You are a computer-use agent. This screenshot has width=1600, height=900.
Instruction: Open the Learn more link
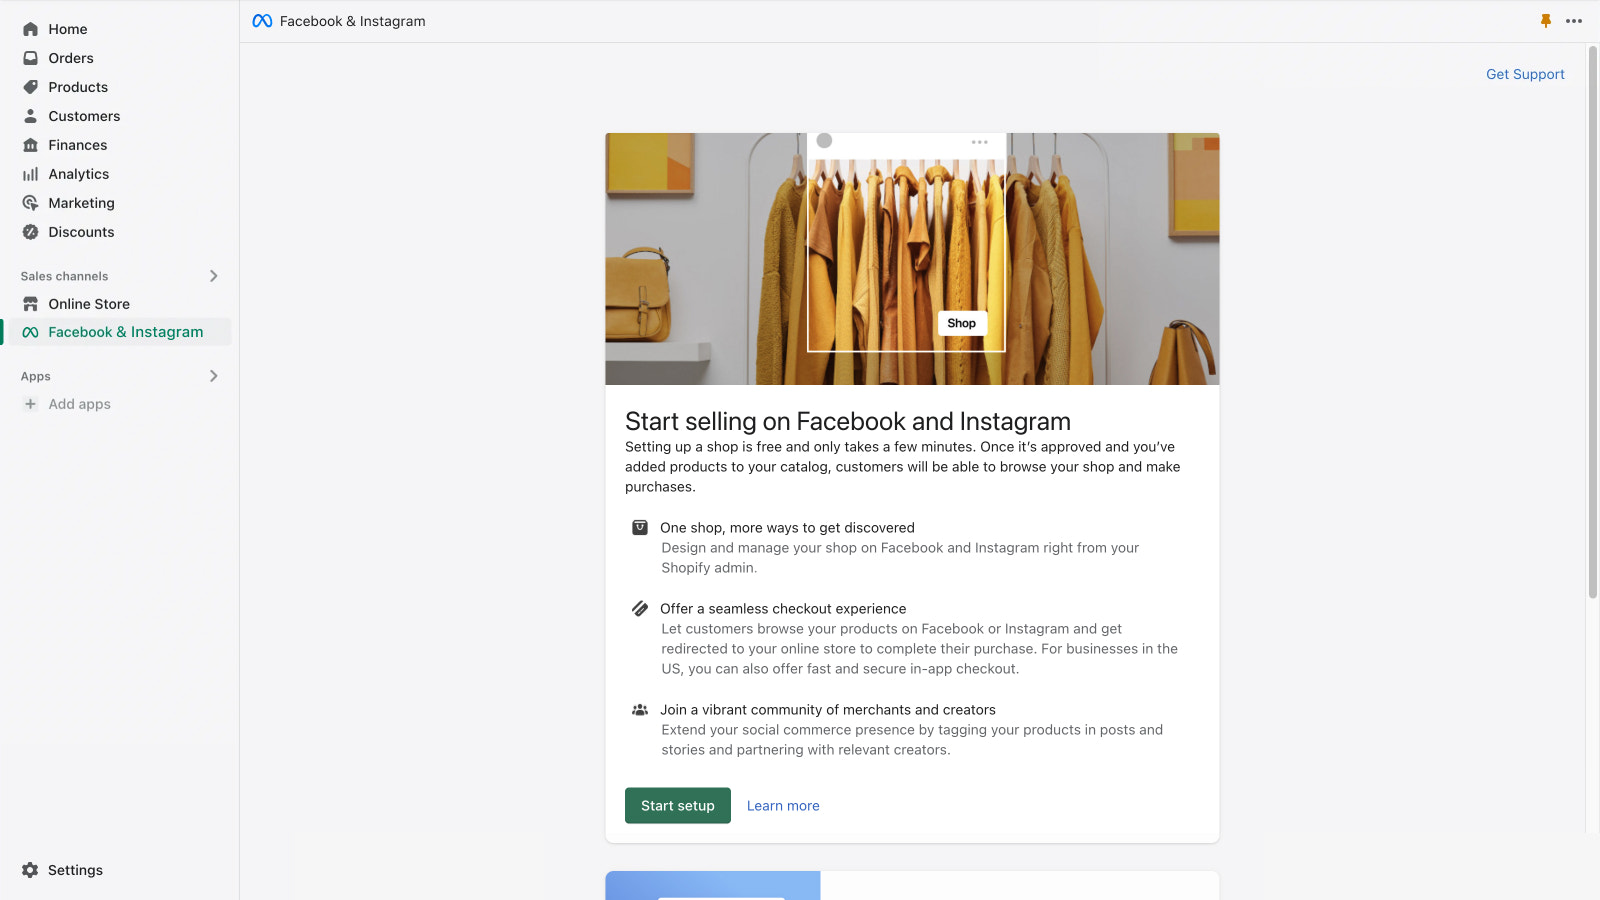coord(783,805)
